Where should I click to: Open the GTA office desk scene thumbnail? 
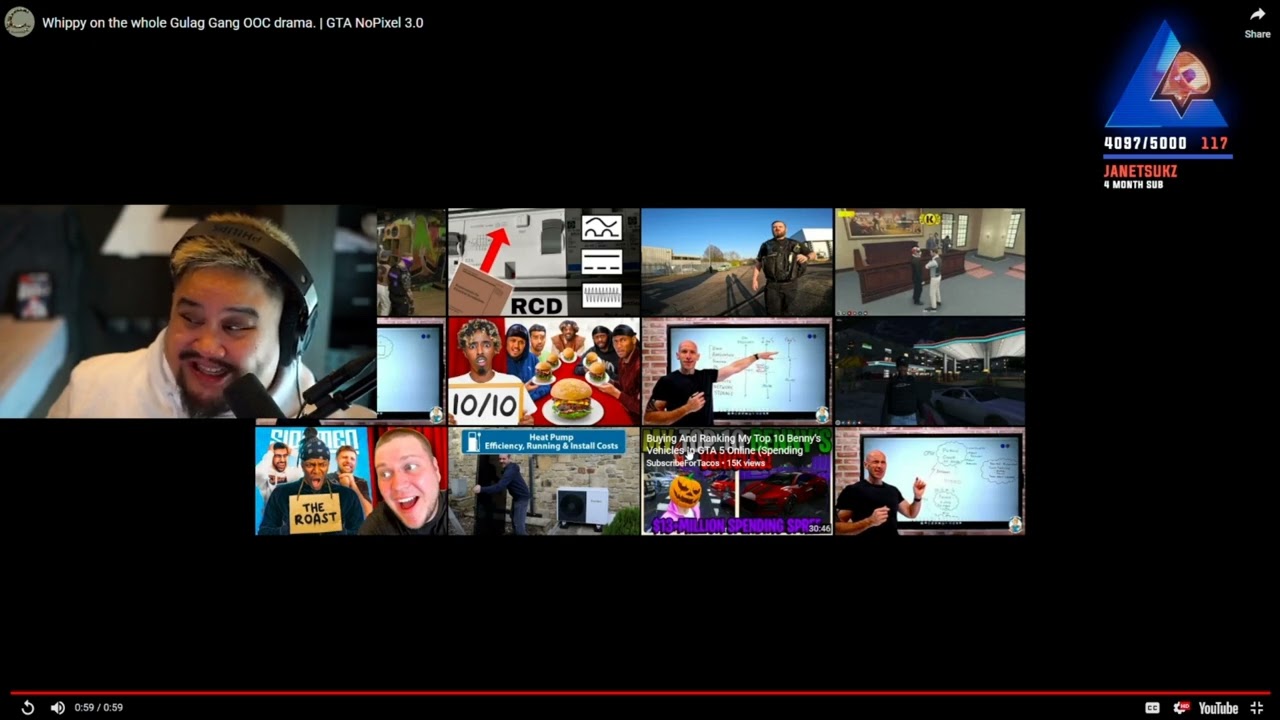pyautogui.click(x=930, y=262)
